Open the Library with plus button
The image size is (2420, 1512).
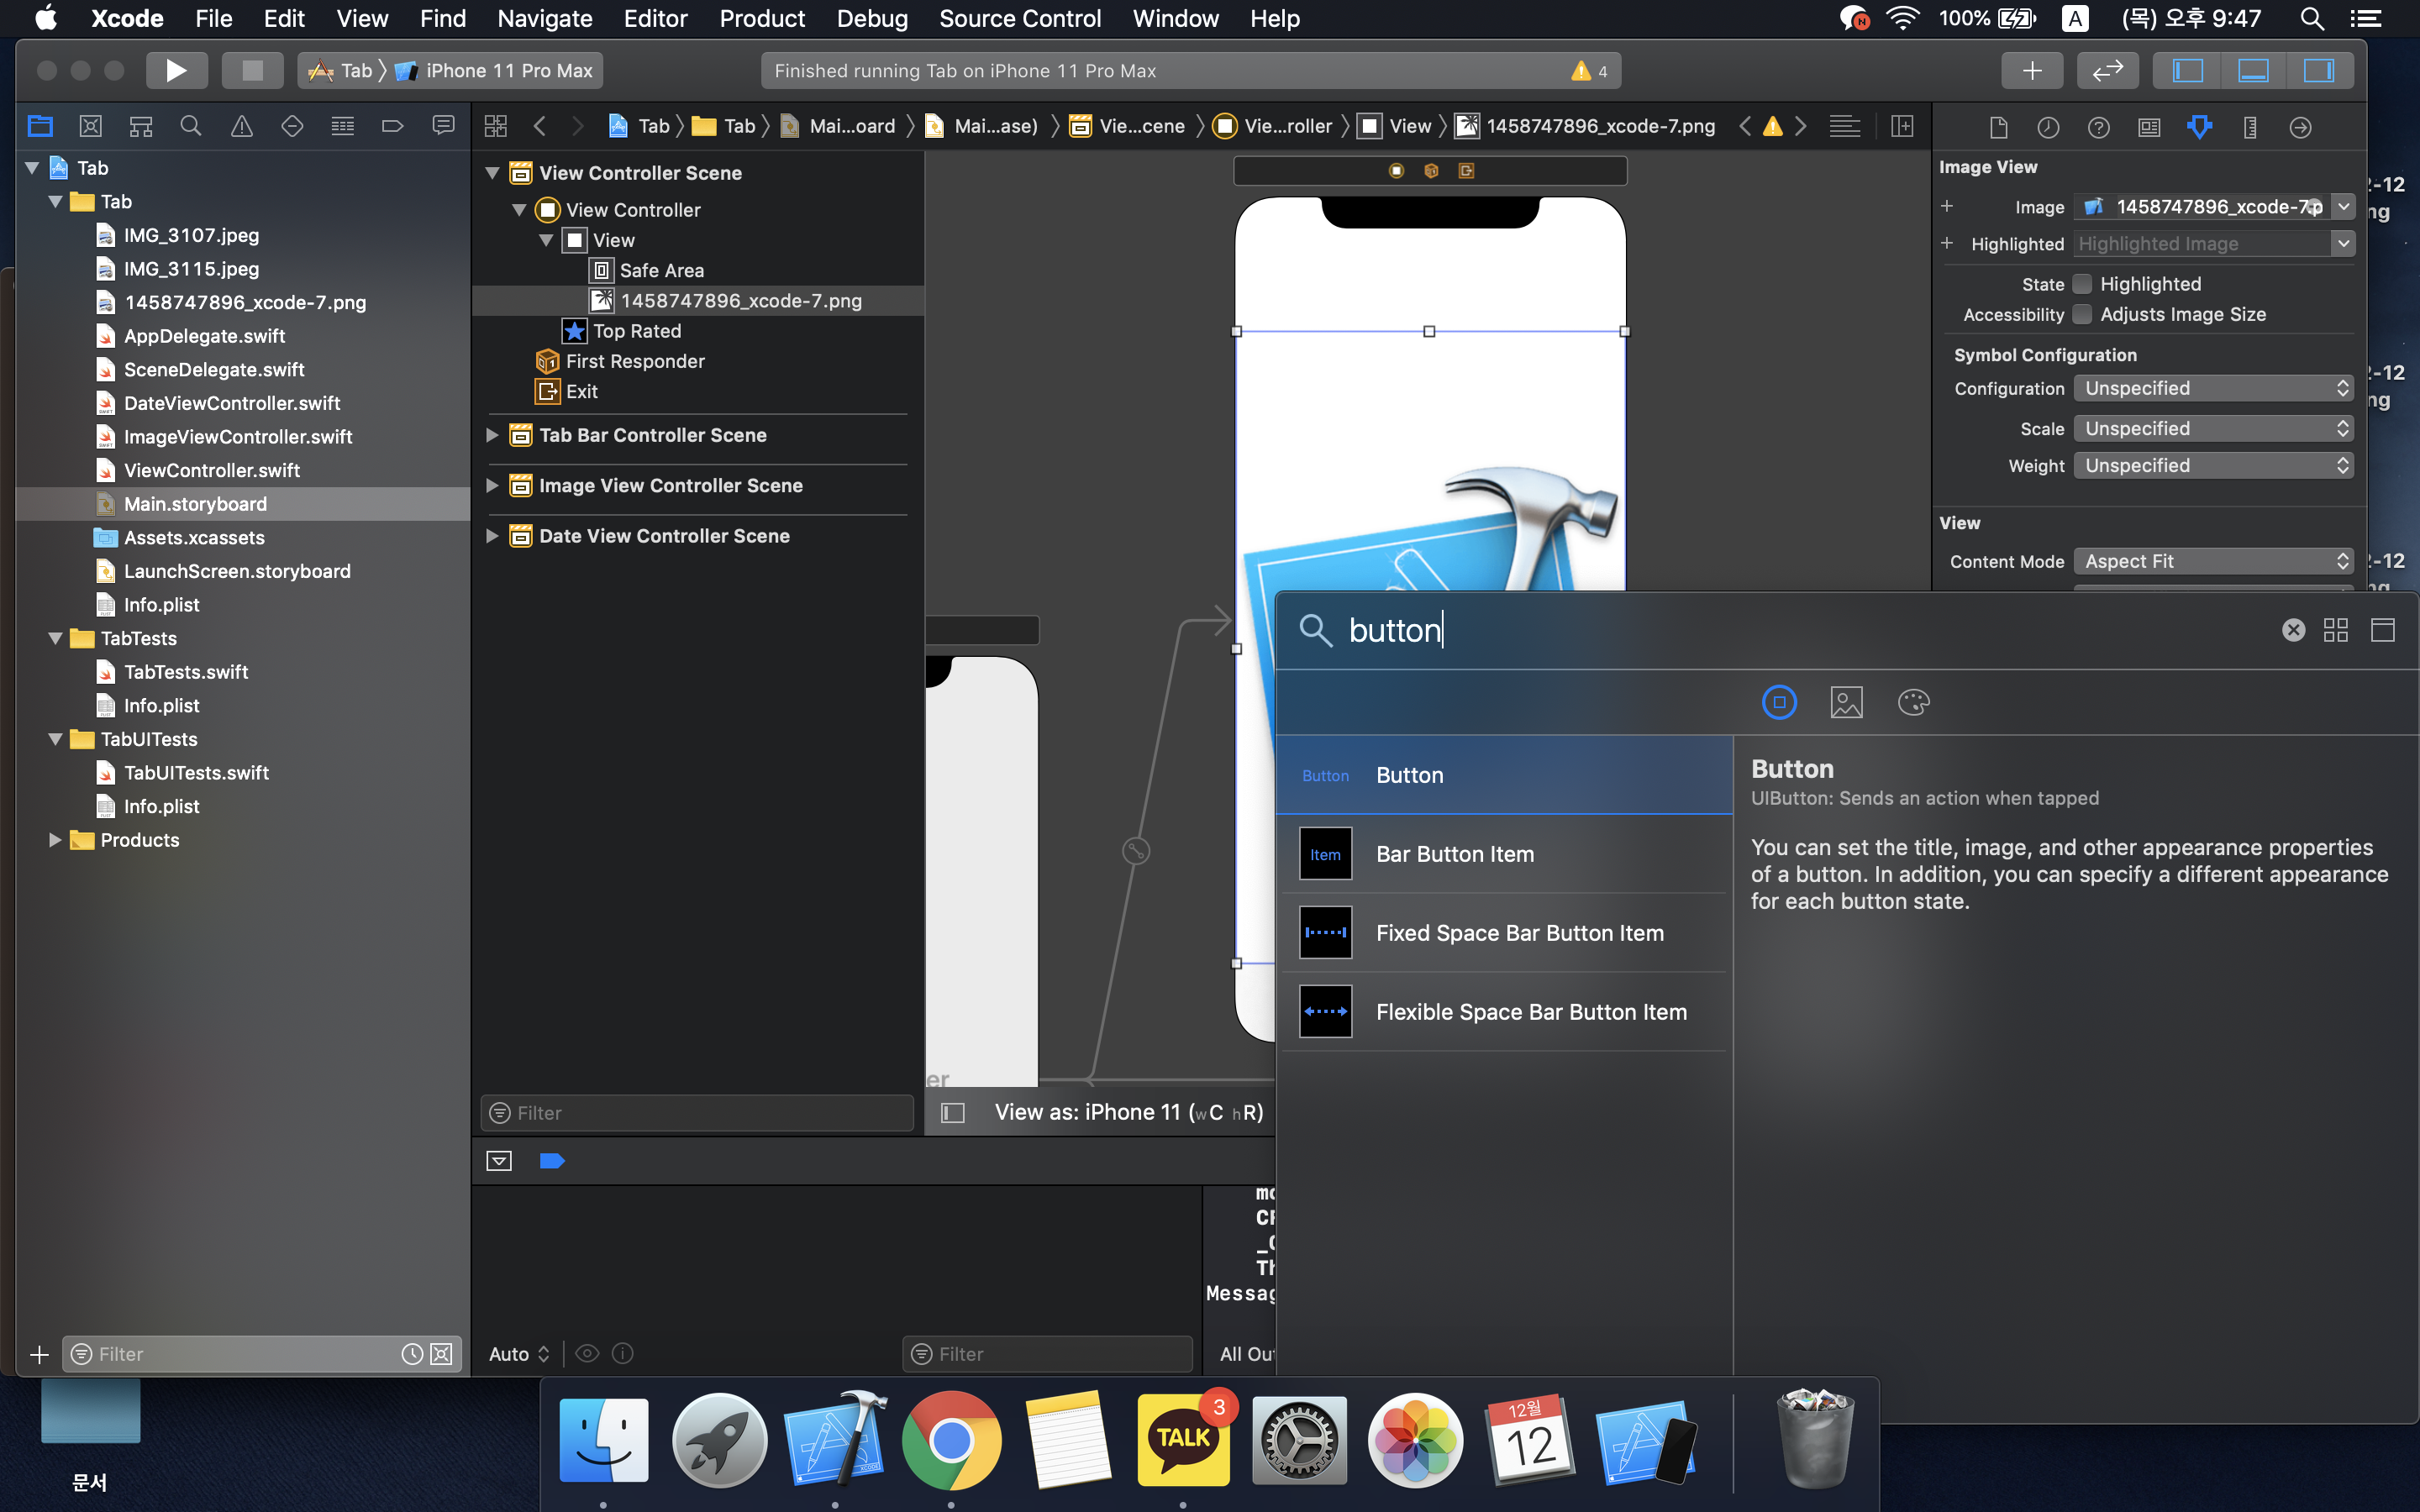tap(2031, 70)
